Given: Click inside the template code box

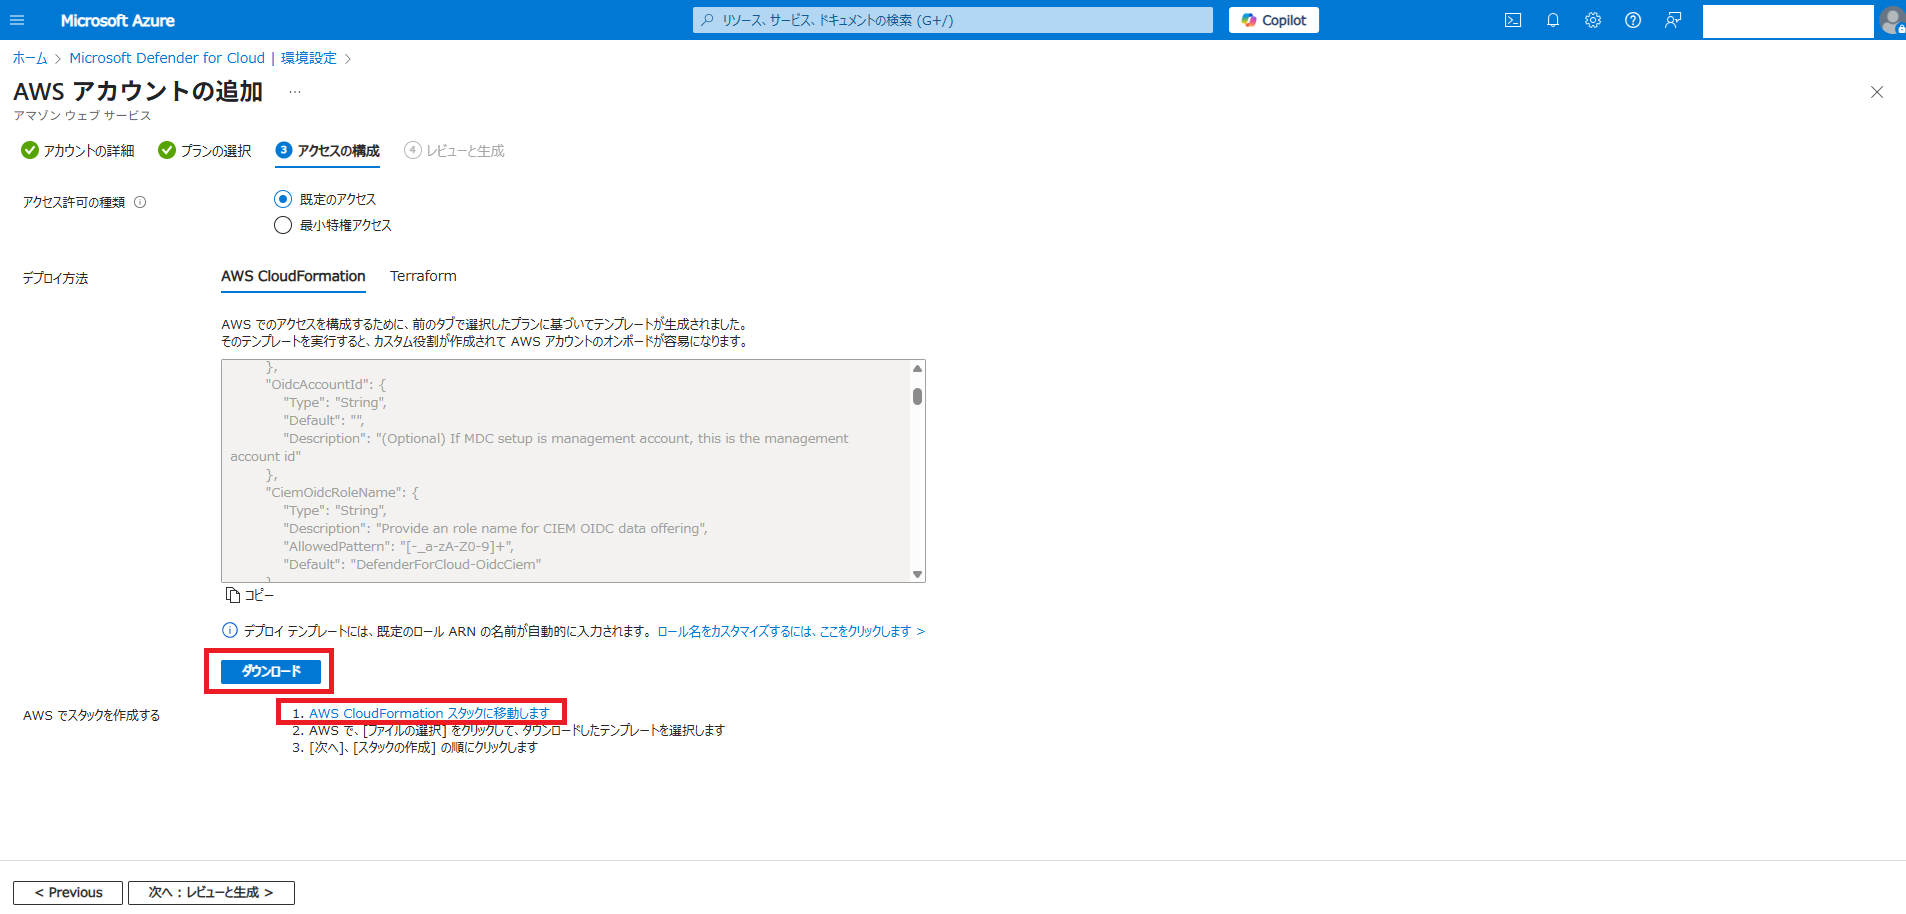Looking at the screenshot, I should [x=566, y=471].
